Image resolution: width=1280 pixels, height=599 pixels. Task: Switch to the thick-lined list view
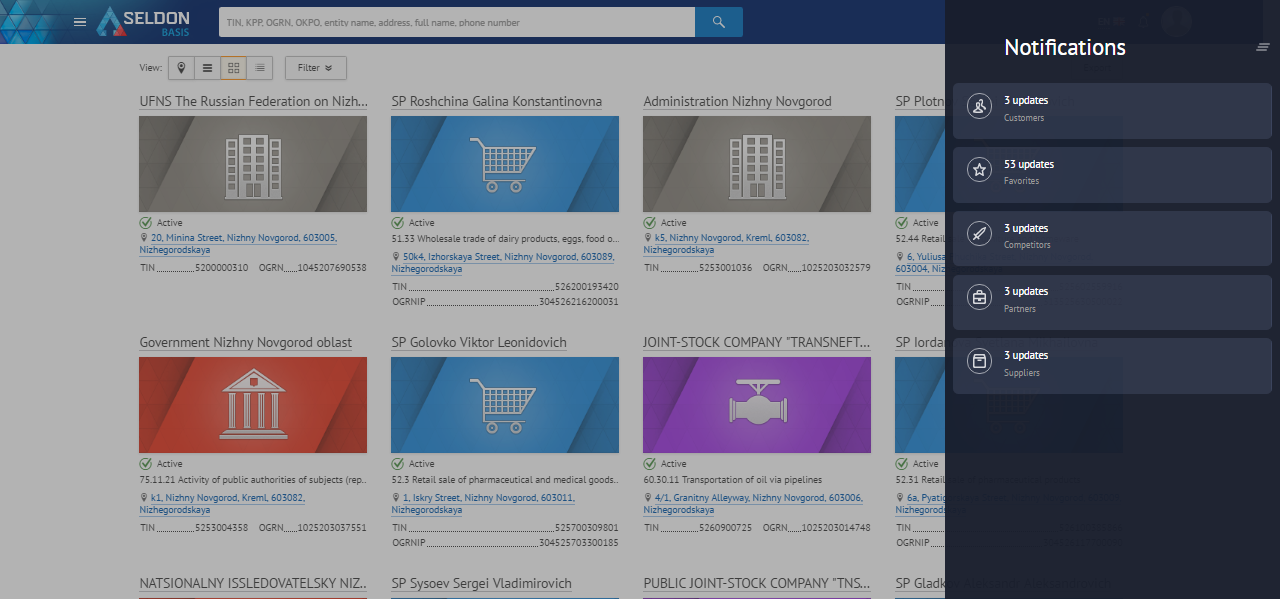(x=207, y=68)
